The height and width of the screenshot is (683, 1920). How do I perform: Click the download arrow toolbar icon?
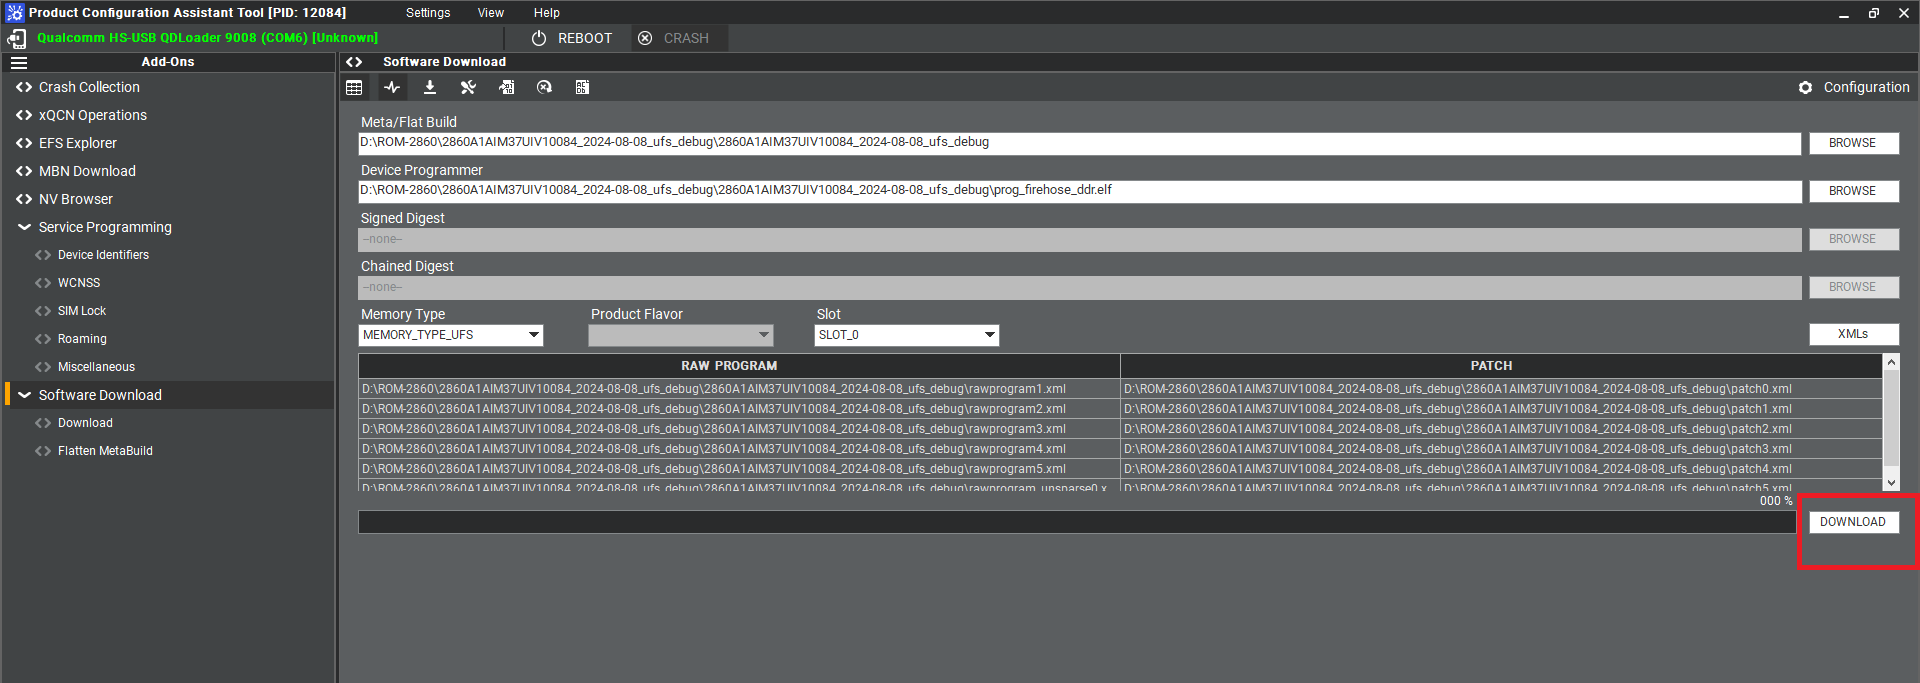pyautogui.click(x=430, y=88)
